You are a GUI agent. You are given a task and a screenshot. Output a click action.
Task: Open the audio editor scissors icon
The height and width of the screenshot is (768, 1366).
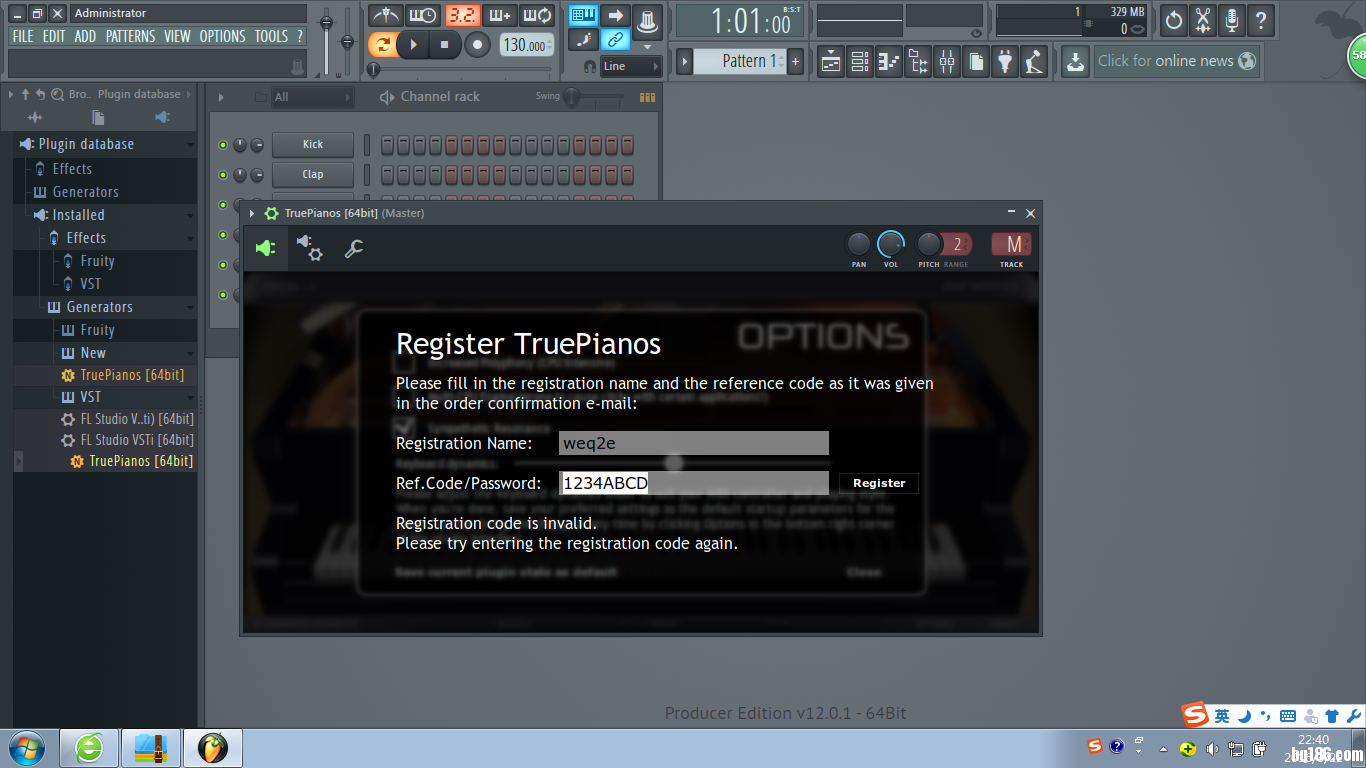(1203, 19)
